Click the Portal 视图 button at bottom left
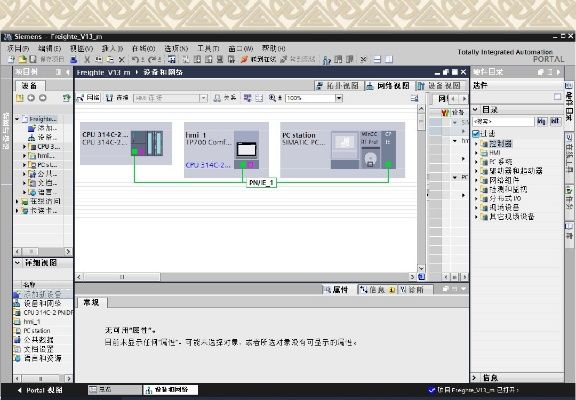The height and width of the screenshot is (400, 576). [40, 390]
